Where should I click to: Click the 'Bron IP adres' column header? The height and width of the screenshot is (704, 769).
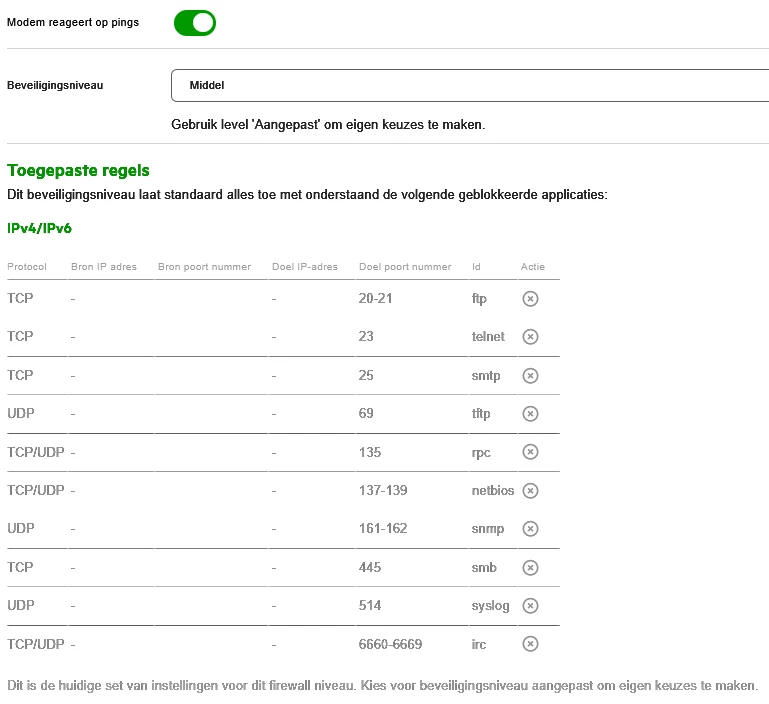pos(104,267)
